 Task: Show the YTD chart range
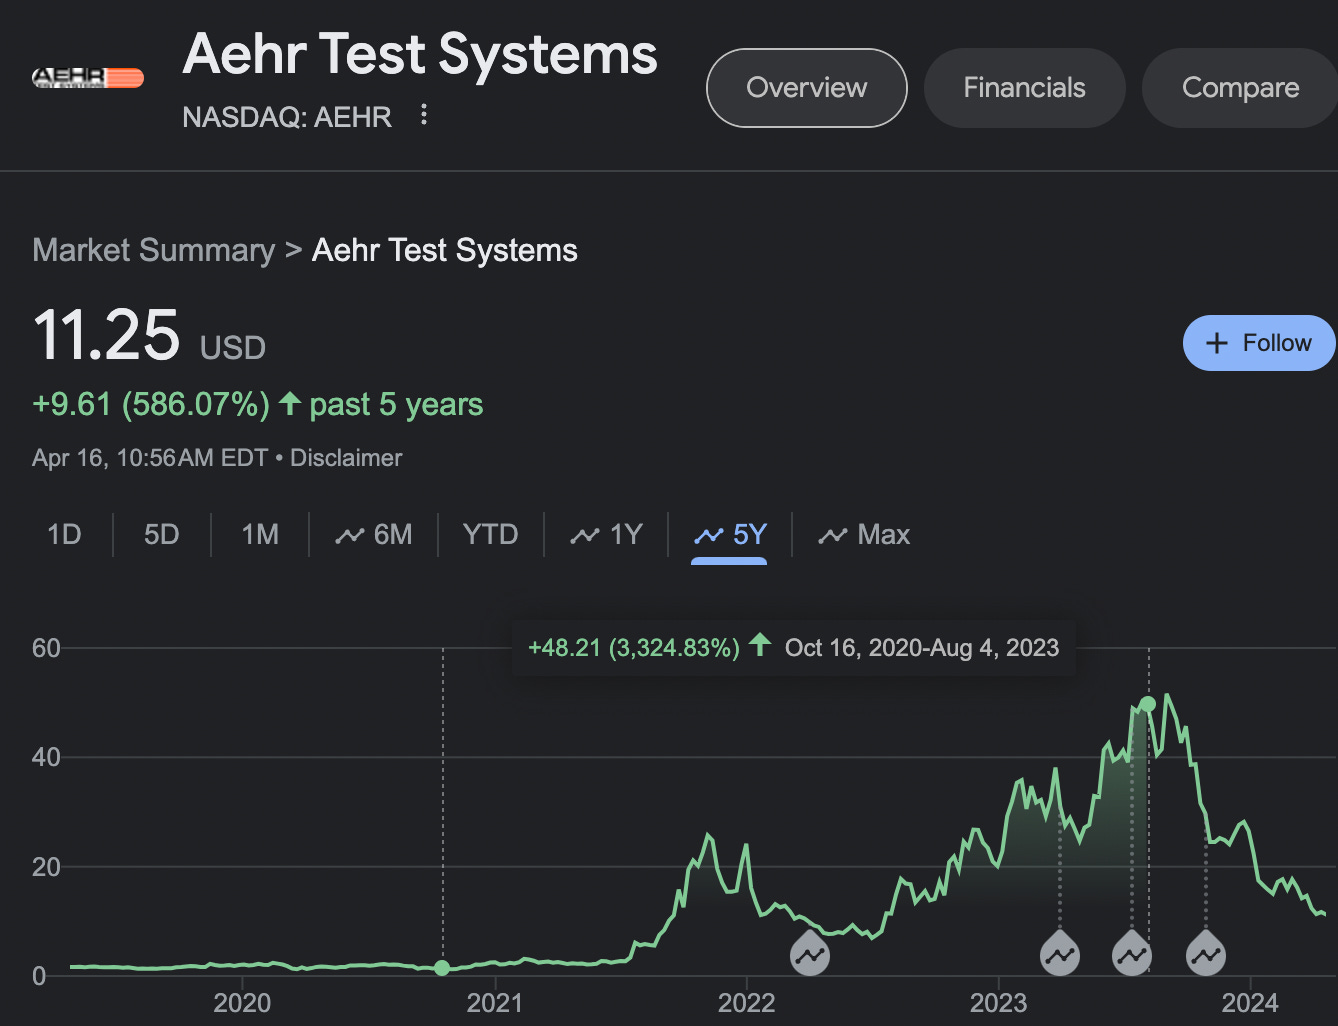pyautogui.click(x=490, y=534)
